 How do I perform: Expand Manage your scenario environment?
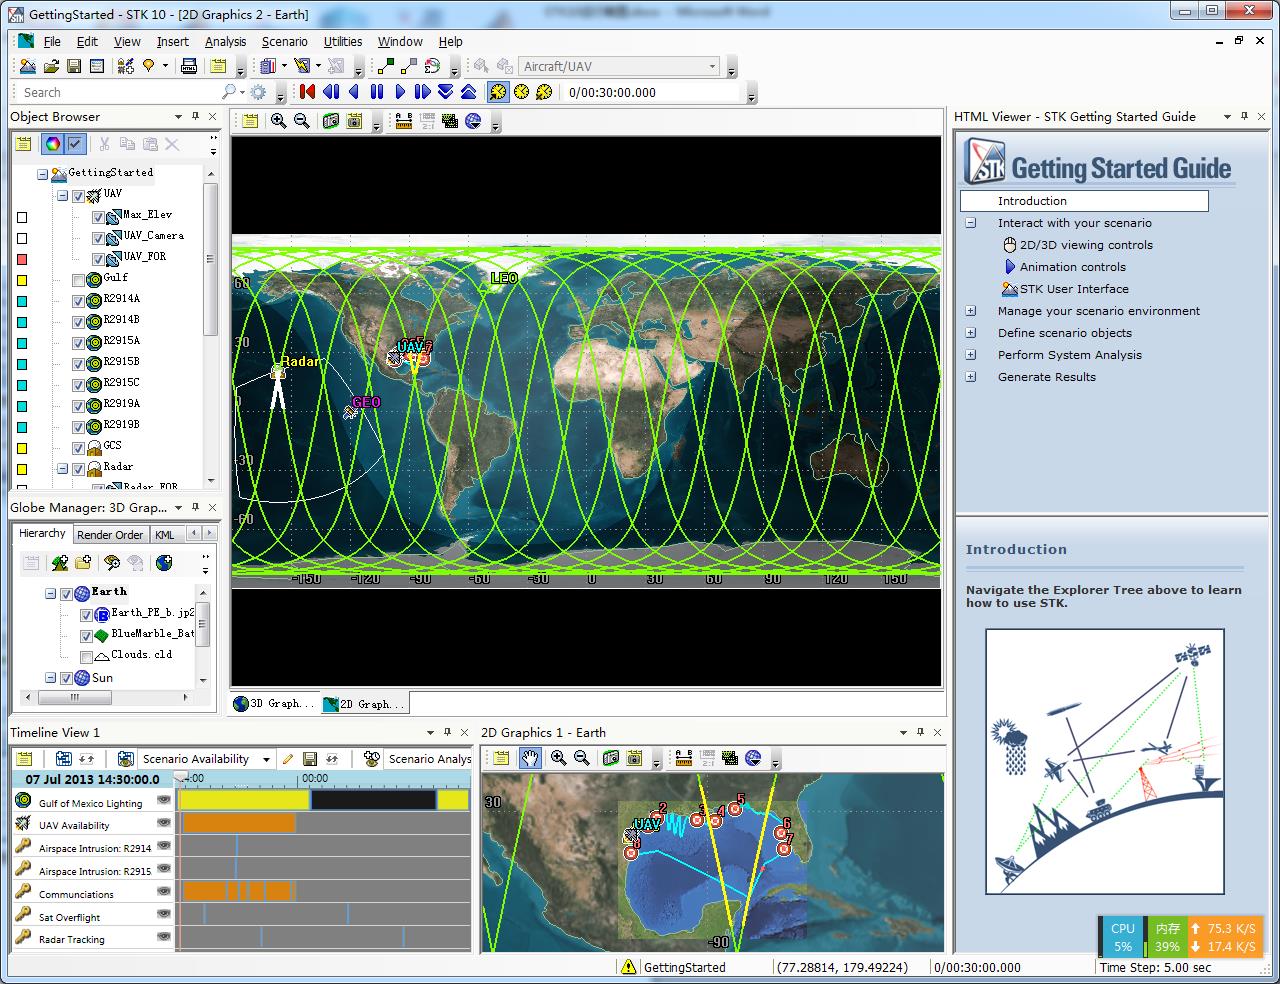970,311
